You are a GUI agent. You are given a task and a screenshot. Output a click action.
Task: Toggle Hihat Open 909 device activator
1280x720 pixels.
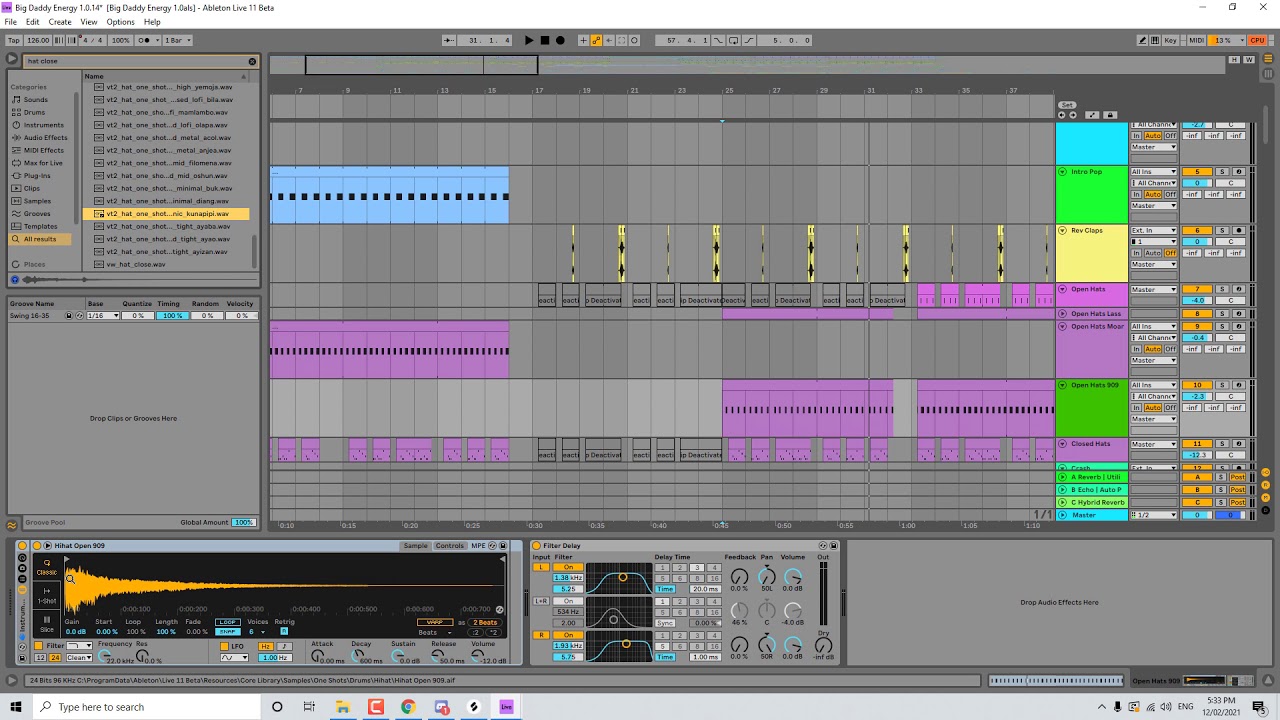tap(37, 546)
